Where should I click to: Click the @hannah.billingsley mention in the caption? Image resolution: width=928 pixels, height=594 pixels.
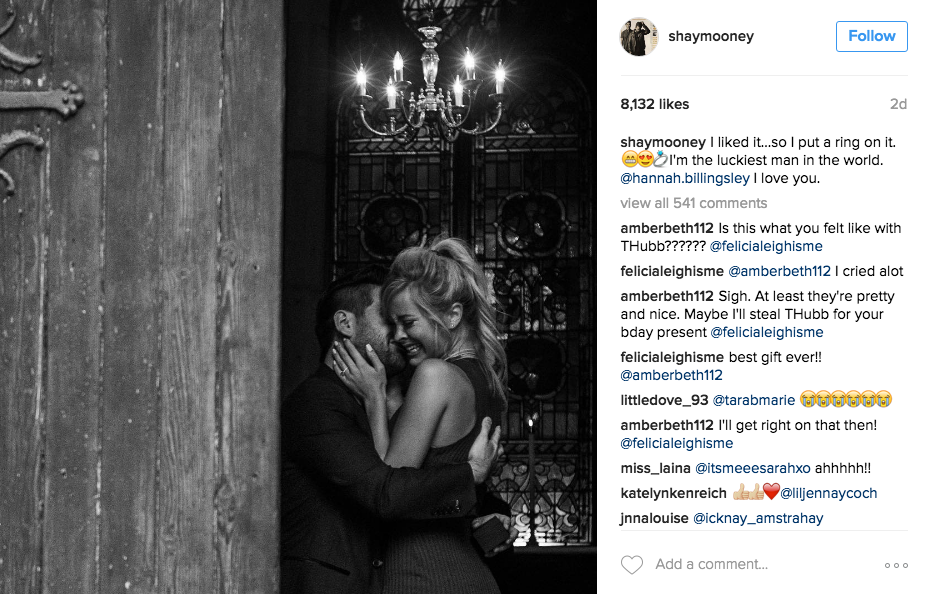click(685, 178)
